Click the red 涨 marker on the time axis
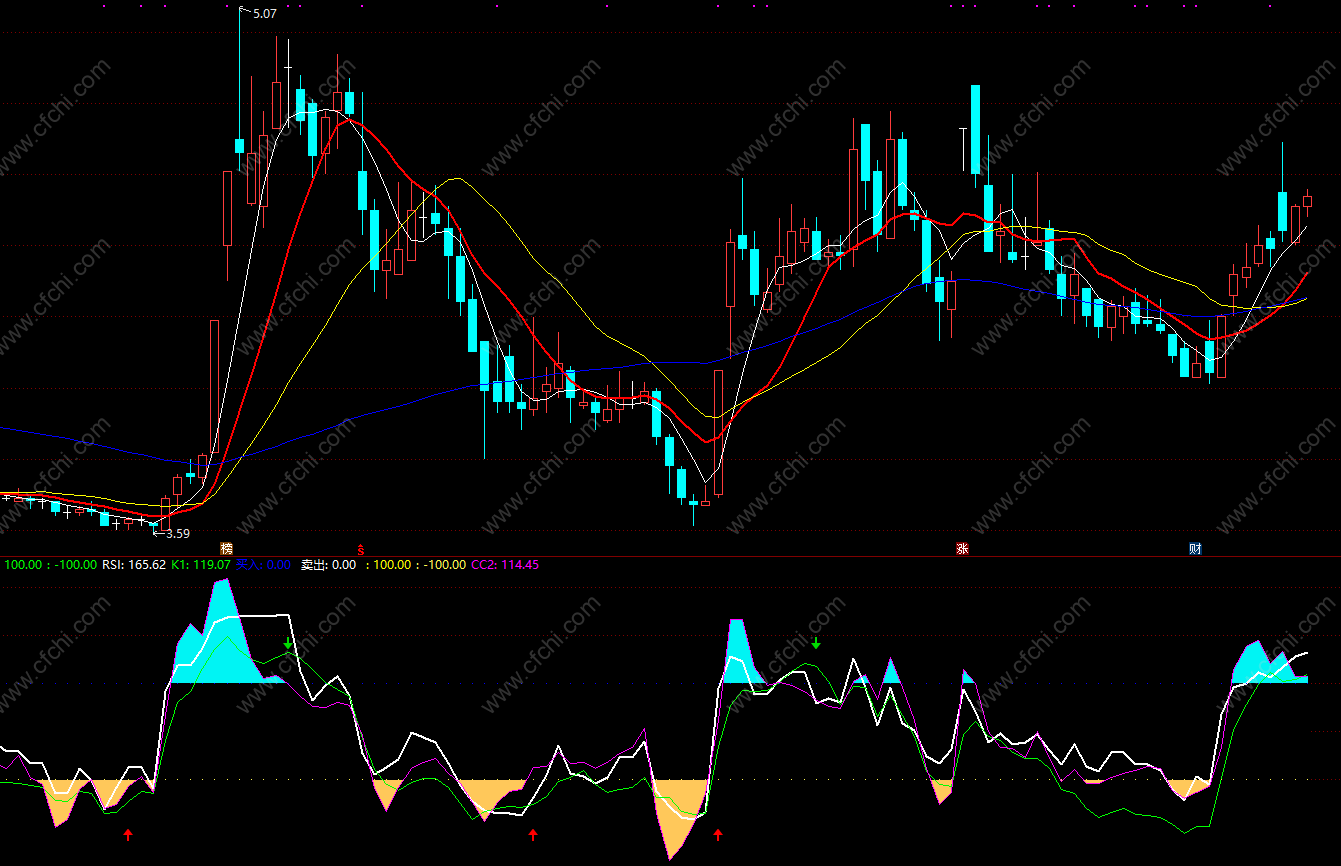The height and width of the screenshot is (866, 1341). (x=962, y=549)
